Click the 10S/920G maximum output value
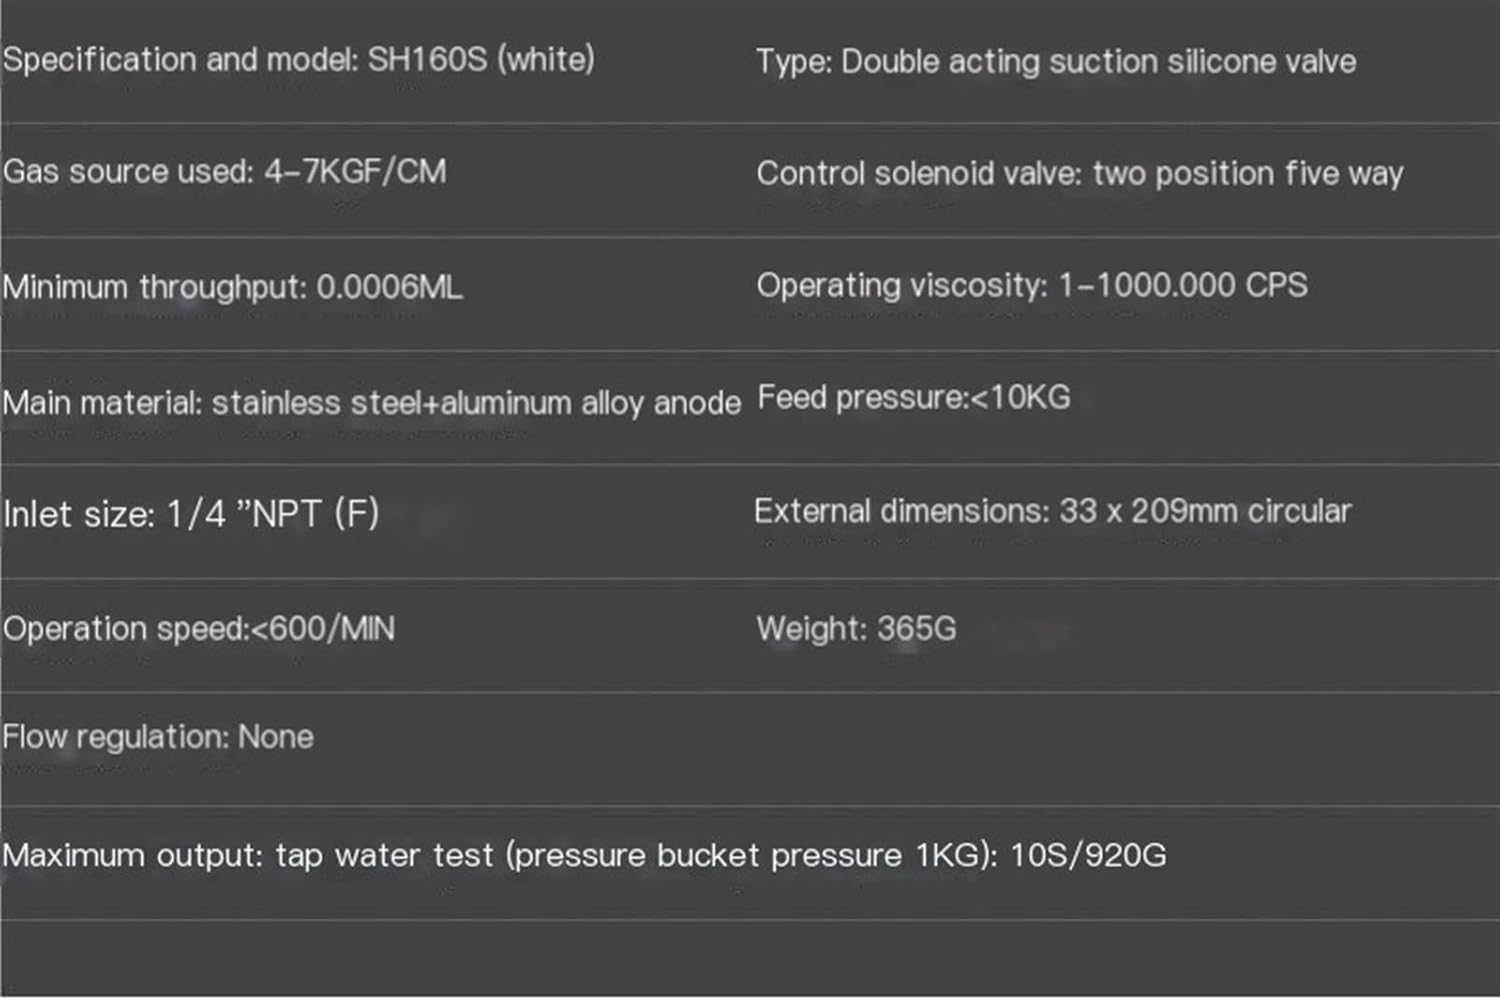This screenshot has width=1500, height=1001. pyautogui.click(x=1088, y=856)
